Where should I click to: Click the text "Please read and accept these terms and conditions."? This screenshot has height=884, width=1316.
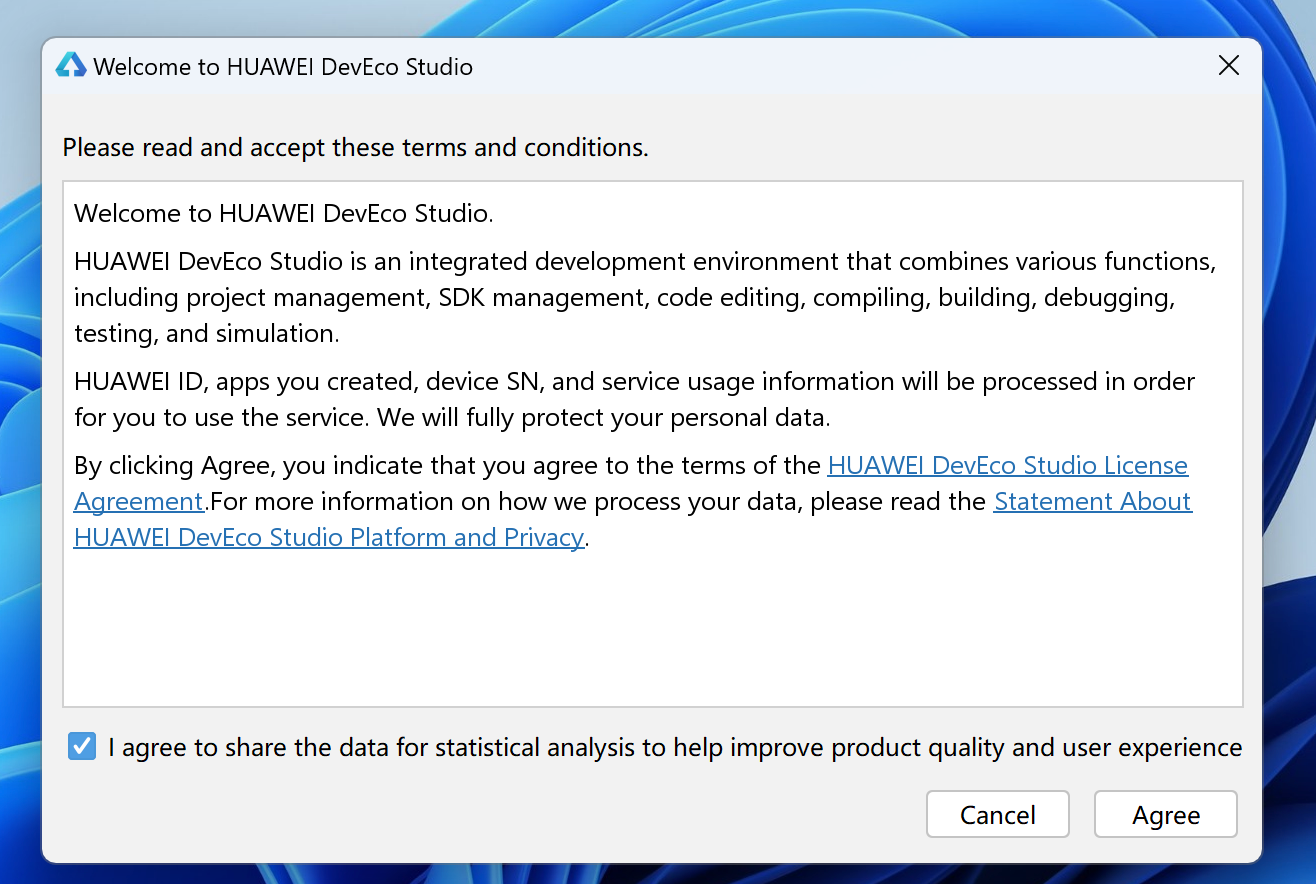[355, 148]
